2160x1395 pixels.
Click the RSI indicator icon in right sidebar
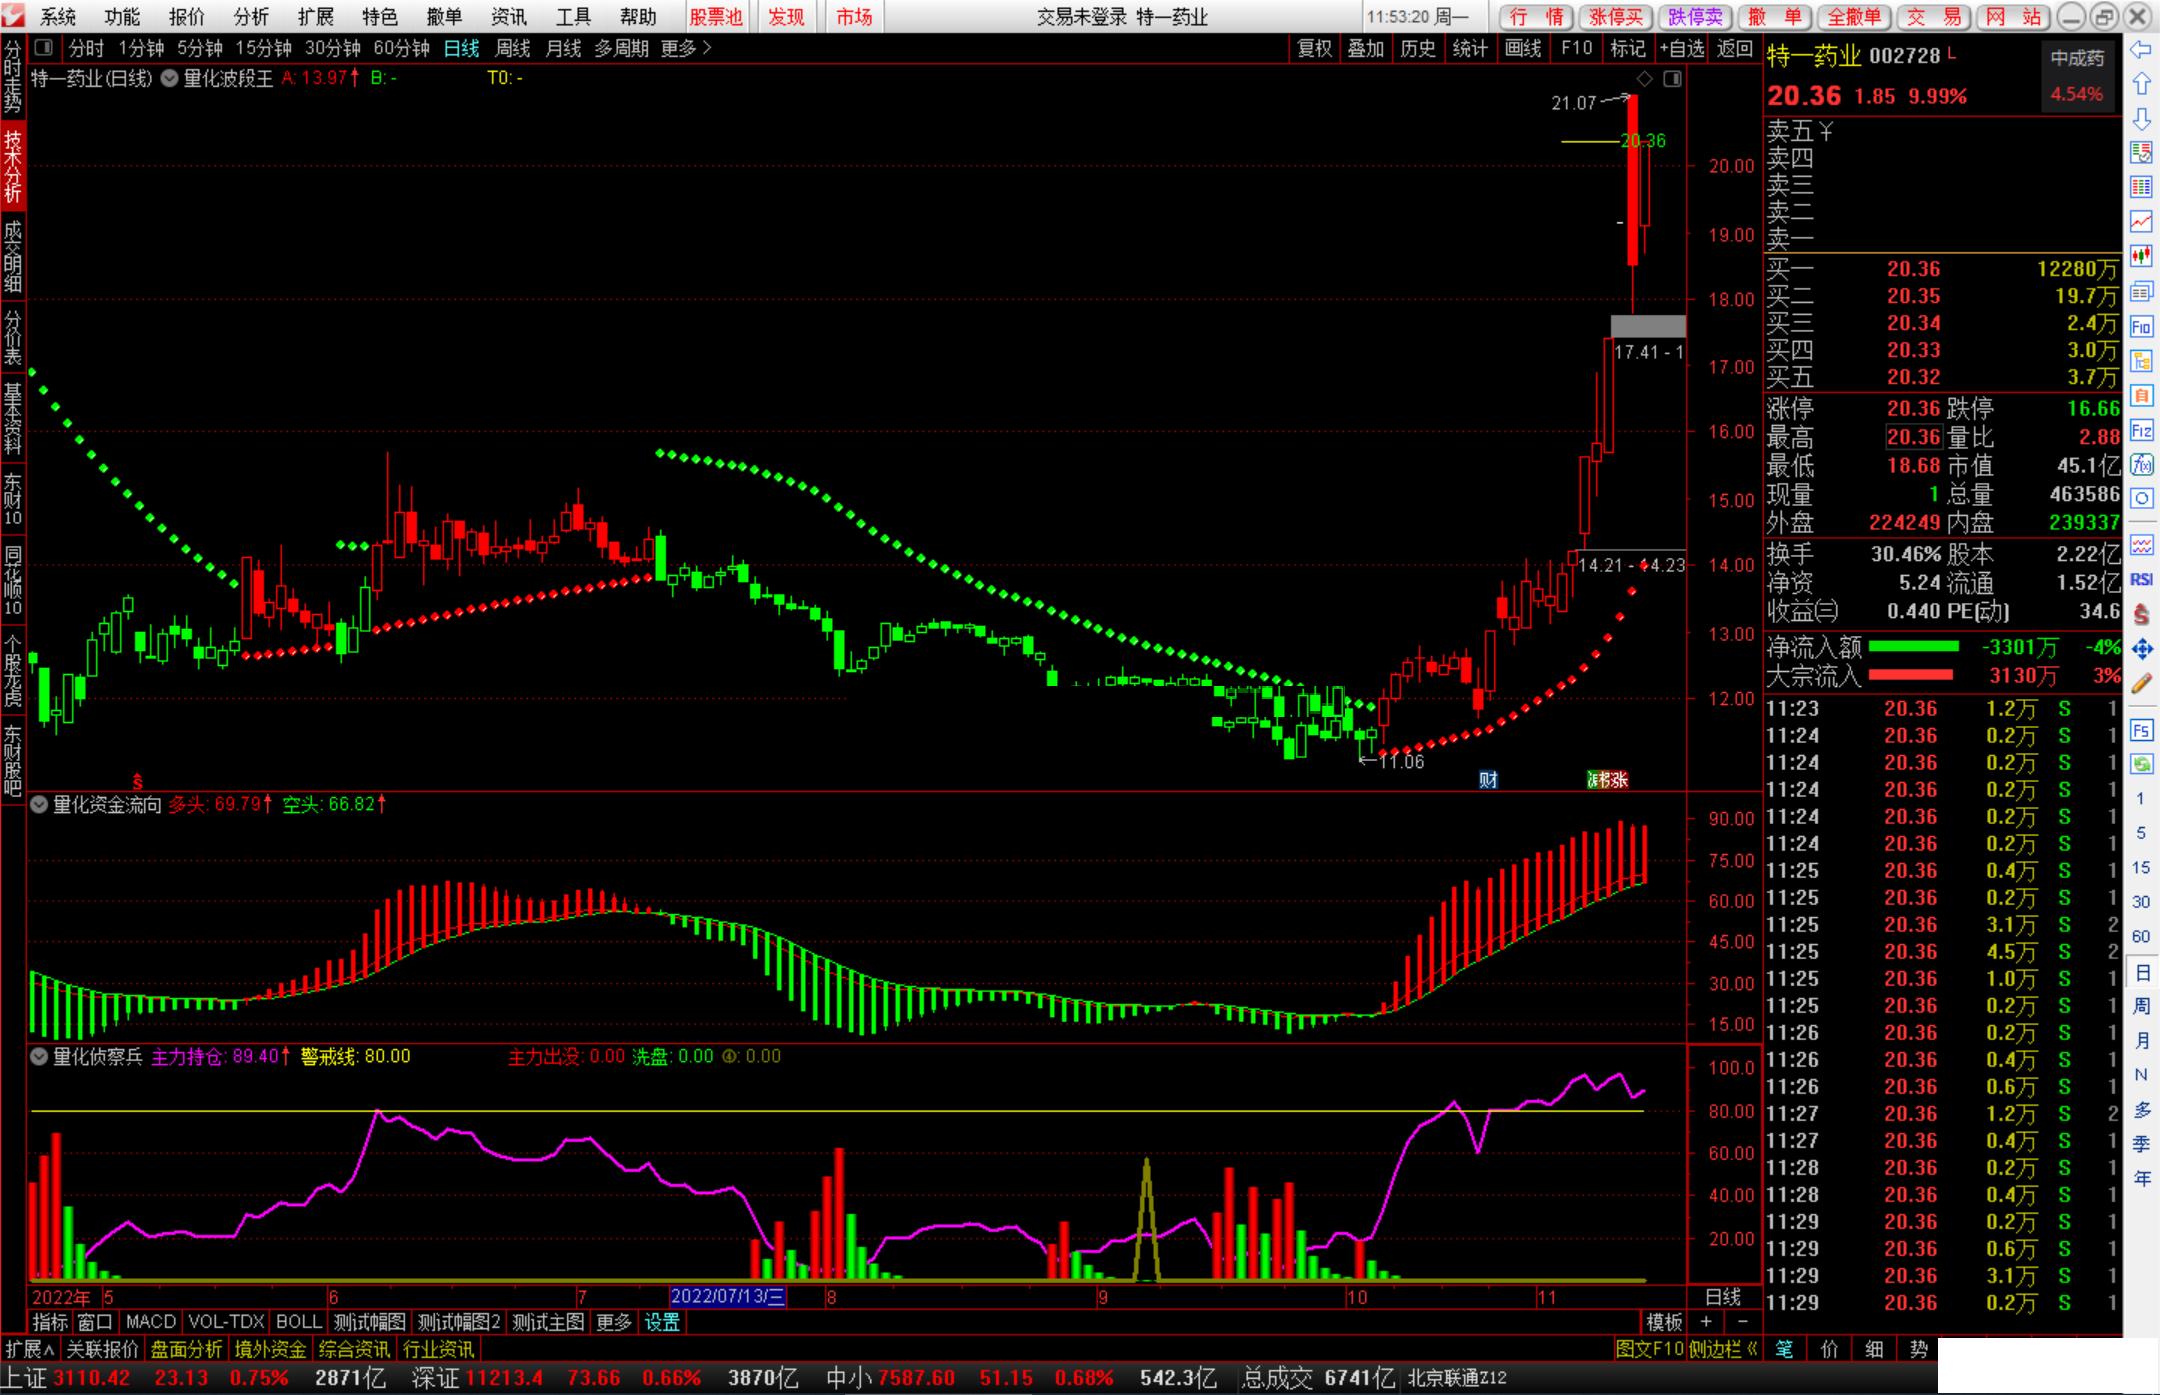click(x=2141, y=580)
